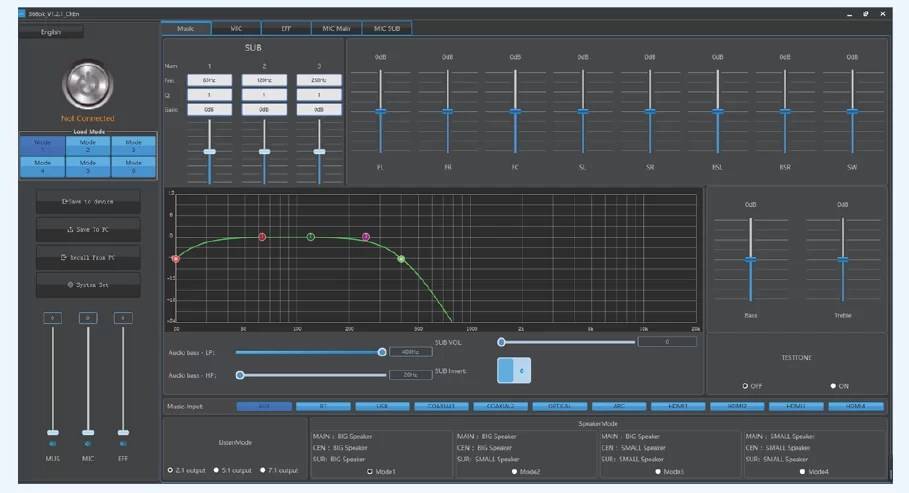Toggle the SUB Invert switch
Screen dimensions: 909x493
click(x=514, y=371)
